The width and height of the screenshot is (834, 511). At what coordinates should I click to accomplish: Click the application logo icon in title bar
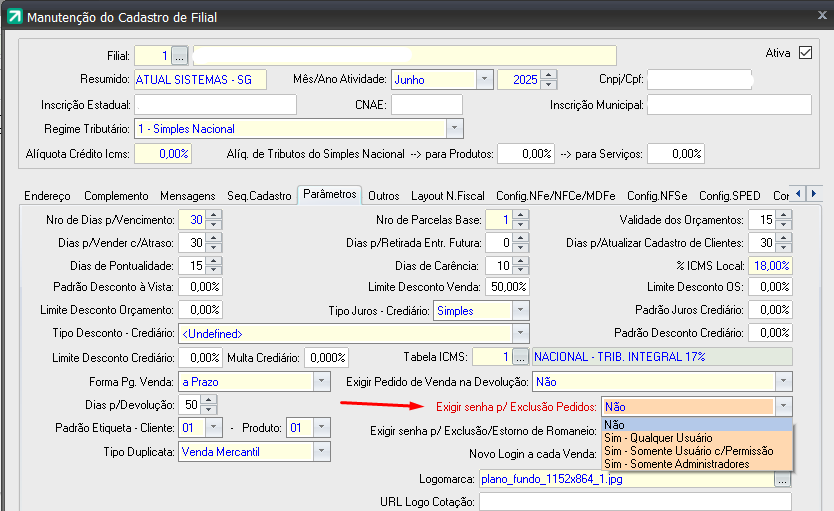(14, 16)
